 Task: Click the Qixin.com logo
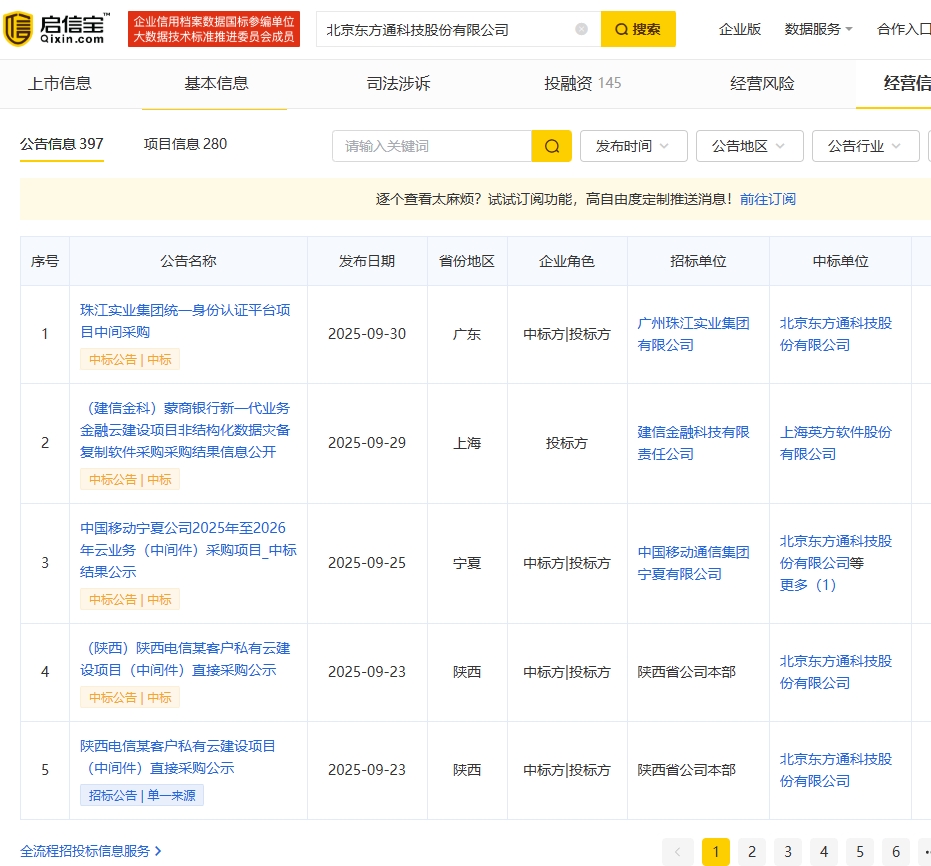click(x=55, y=29)
